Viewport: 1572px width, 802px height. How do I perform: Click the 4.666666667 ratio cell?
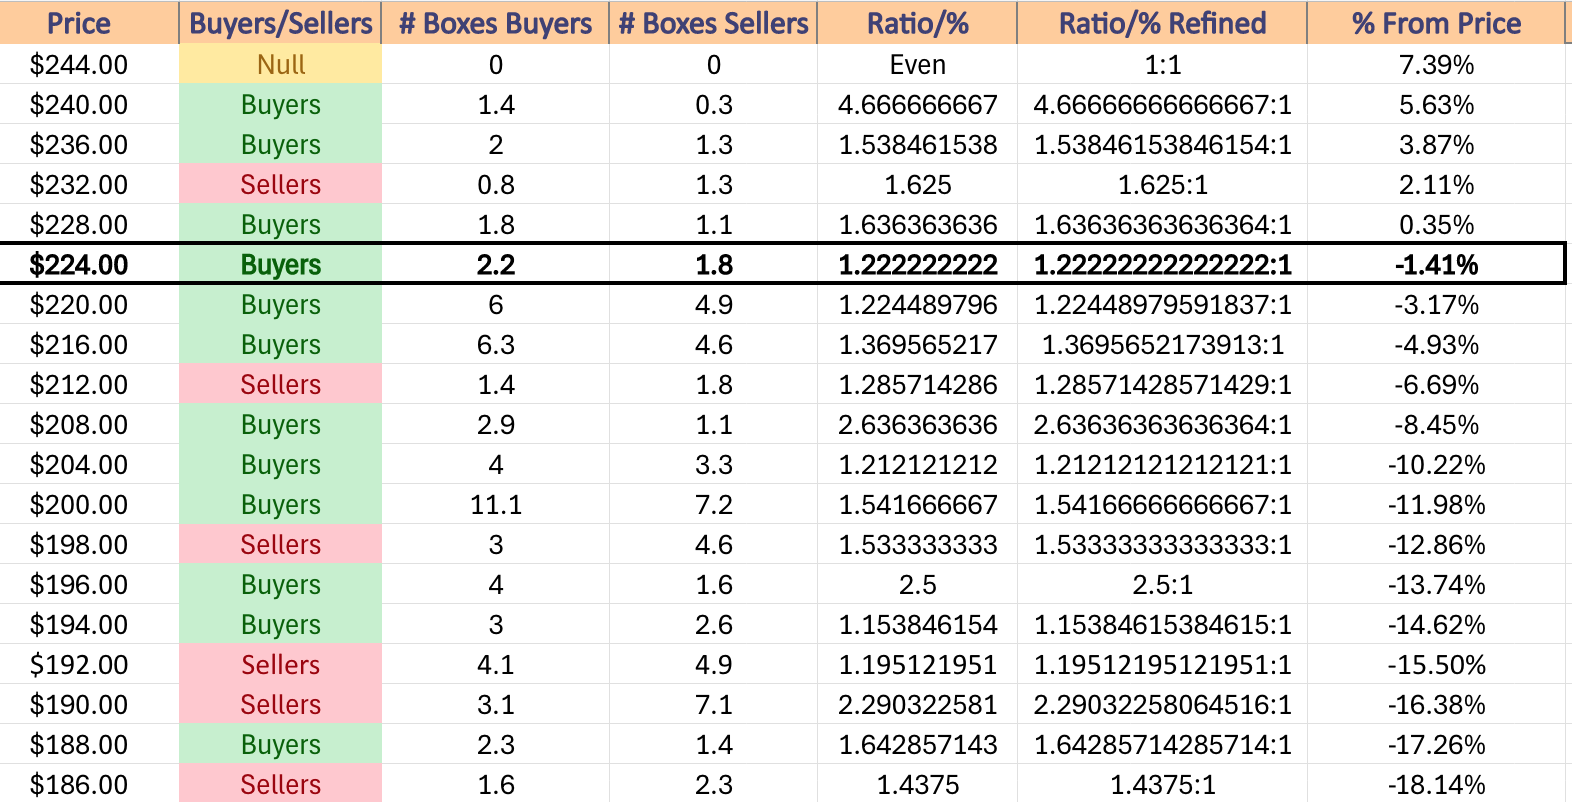pos(917,104)
